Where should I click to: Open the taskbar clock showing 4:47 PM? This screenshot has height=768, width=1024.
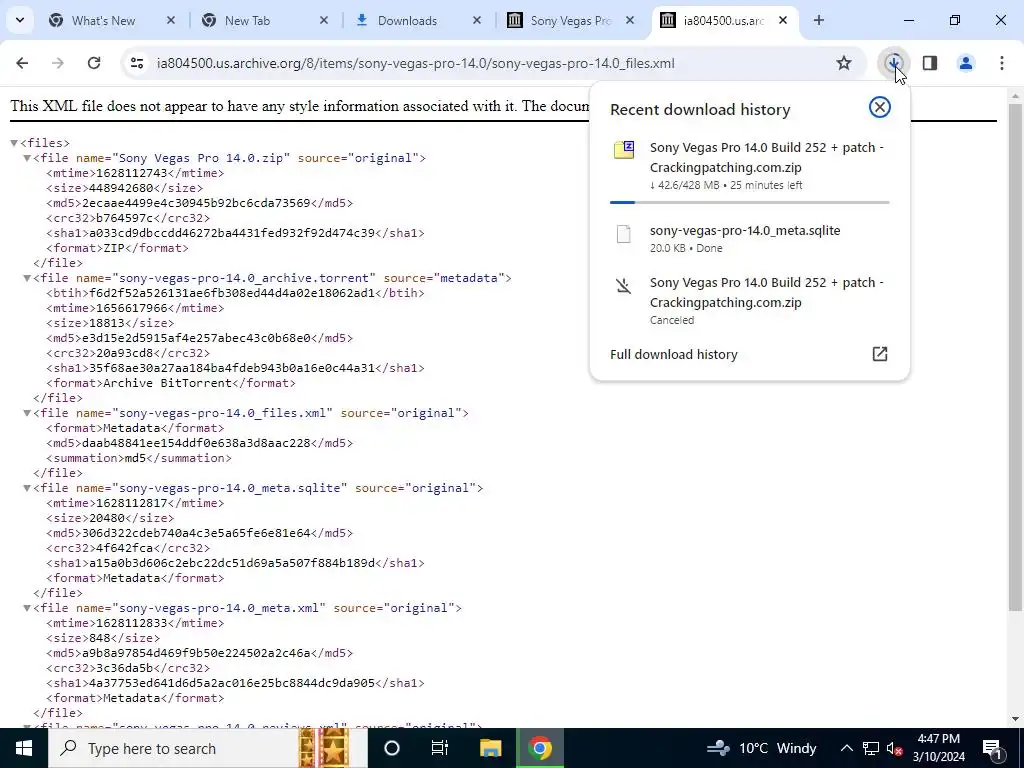938,748
